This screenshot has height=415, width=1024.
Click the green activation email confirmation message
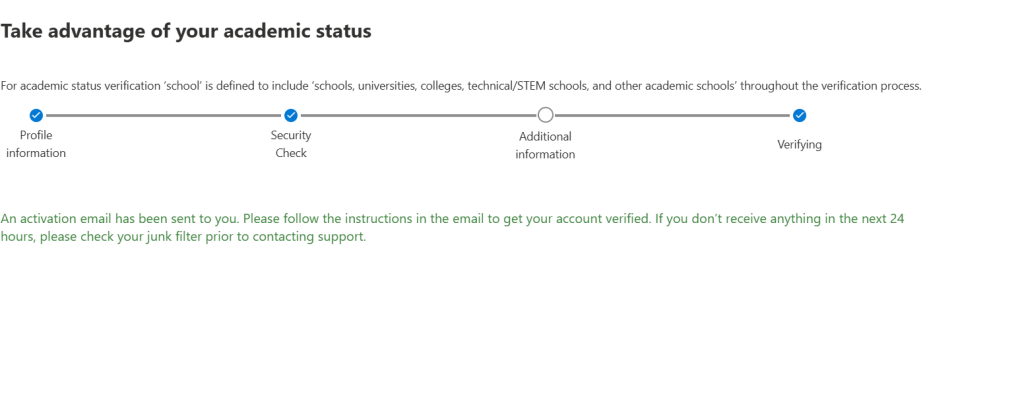pos(452,227)
